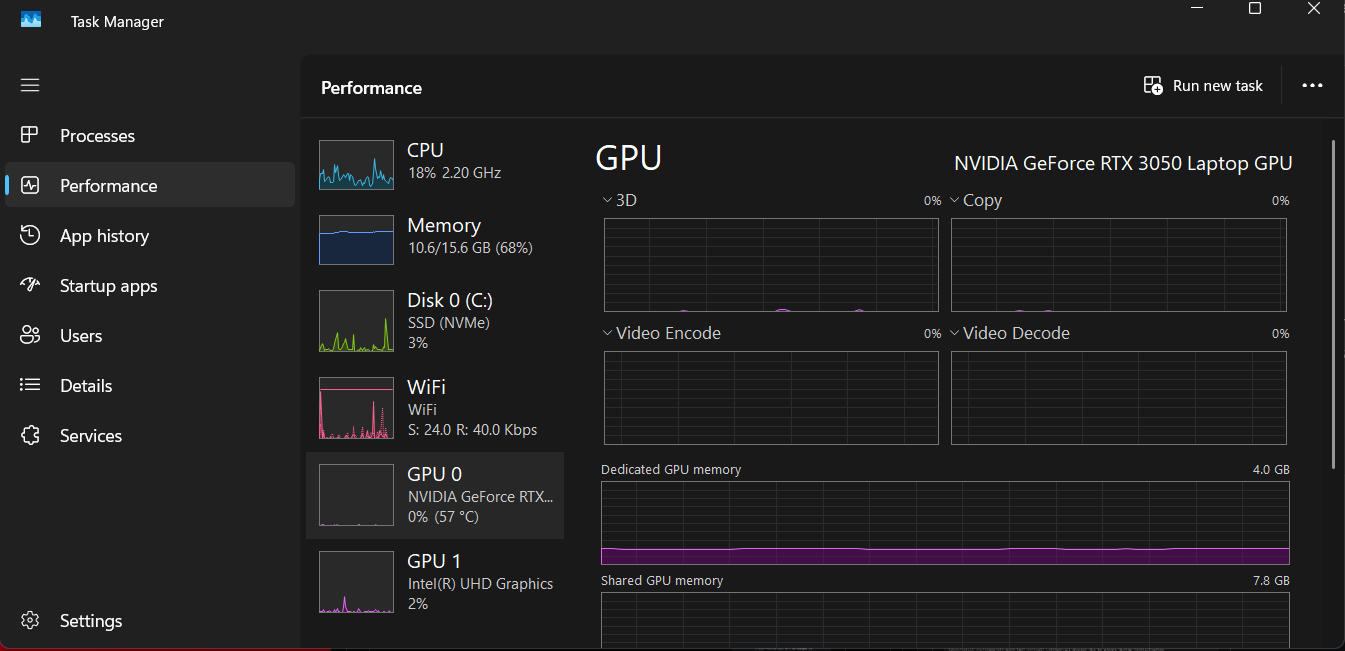Click the Processes icon in sidebar
This screenshot has height=651, width=1345.
click(30, 135)
